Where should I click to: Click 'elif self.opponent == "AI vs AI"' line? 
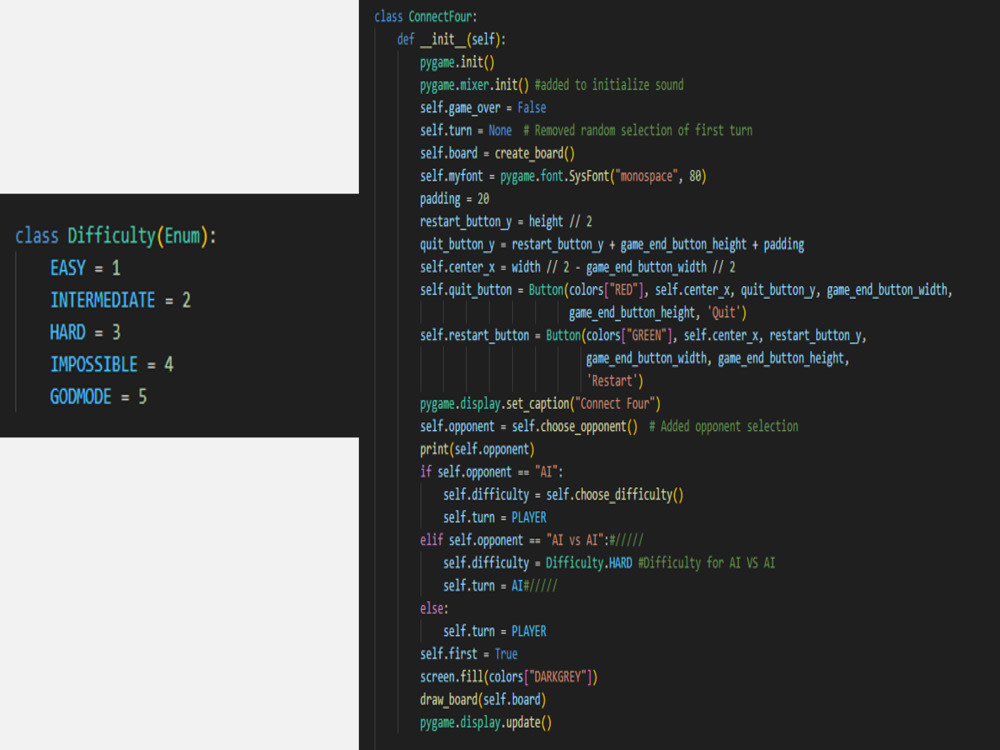coord(531,540)
